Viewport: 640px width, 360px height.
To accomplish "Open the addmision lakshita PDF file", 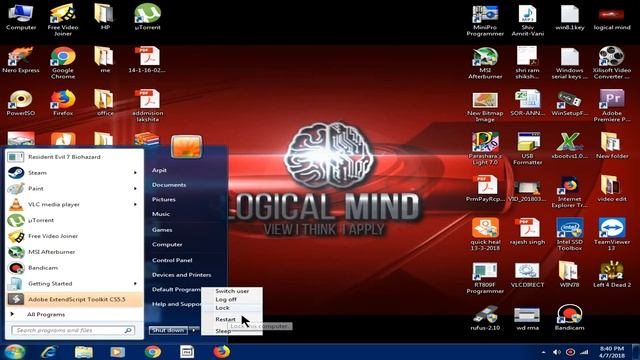I will tap(147, 106).
